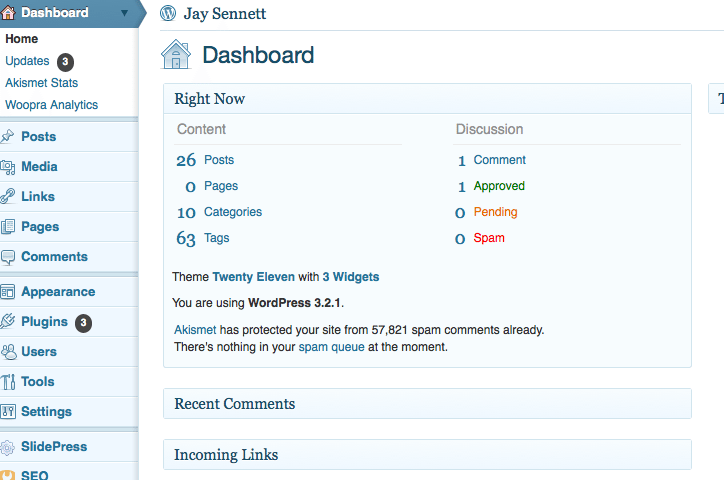
Task: Click the Dashboard home icon in sidebar header
Action: pos(8,12)
